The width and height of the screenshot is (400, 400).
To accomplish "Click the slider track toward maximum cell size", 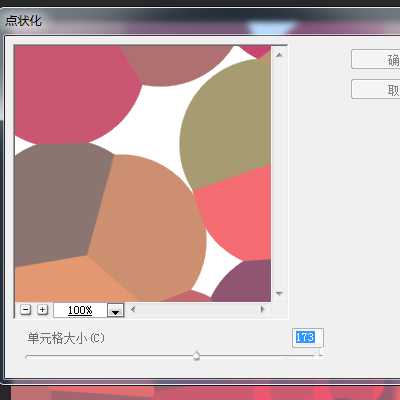I will click(257, 356).
